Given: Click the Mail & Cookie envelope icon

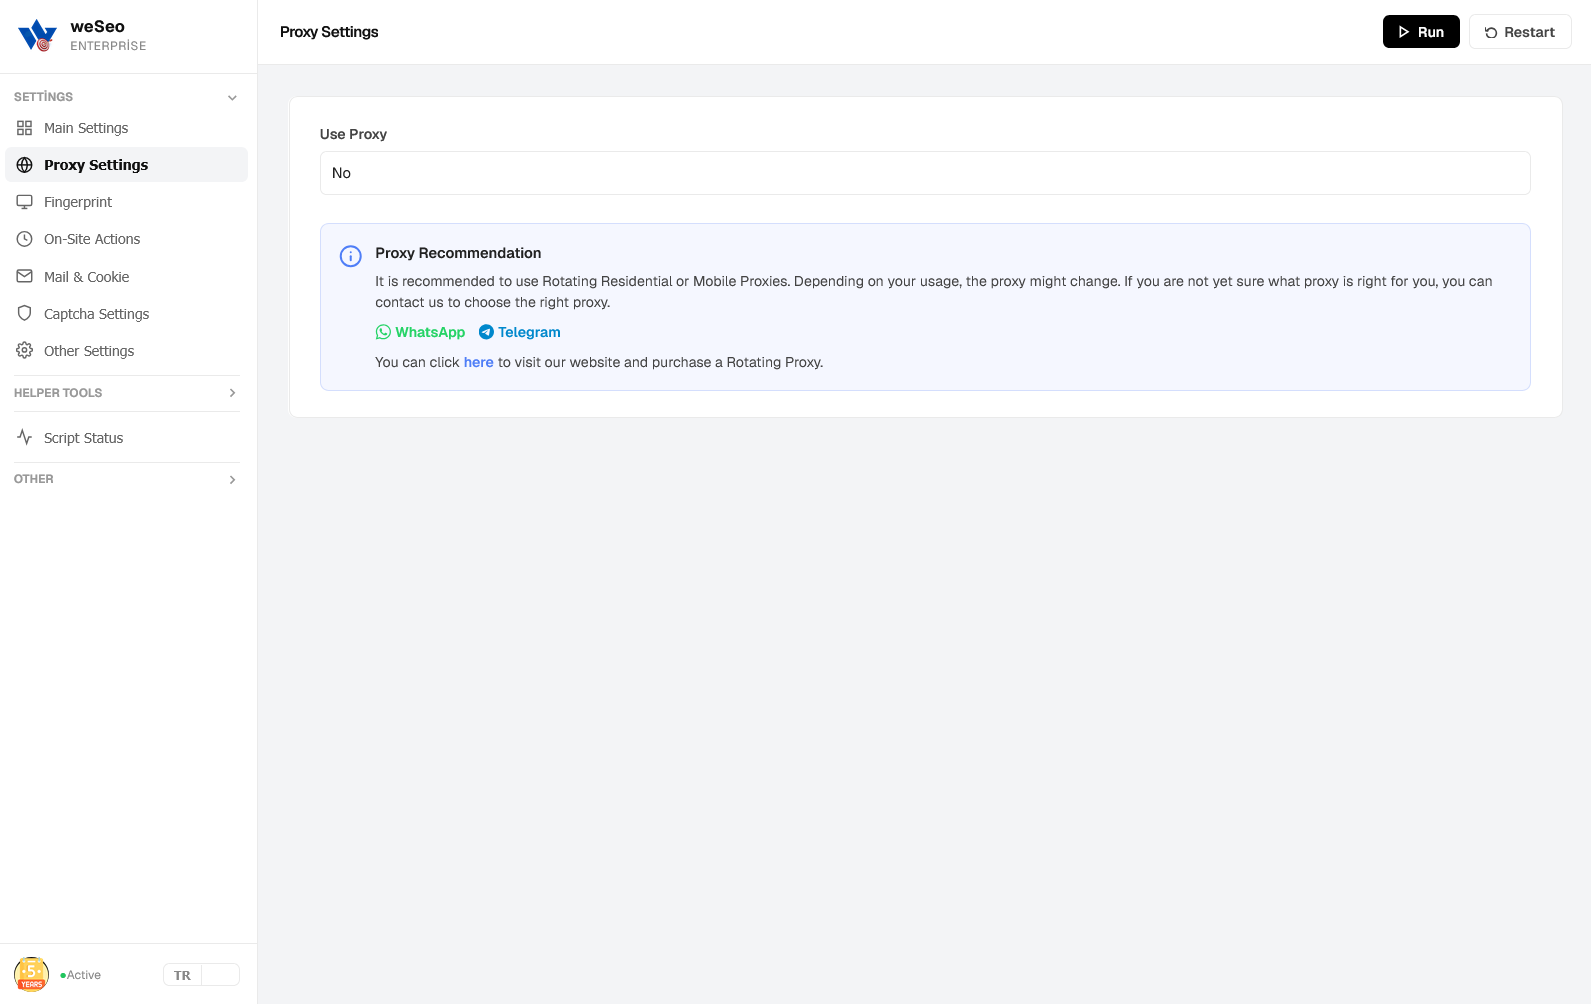Looking at the screenshot, I should 25,276.
